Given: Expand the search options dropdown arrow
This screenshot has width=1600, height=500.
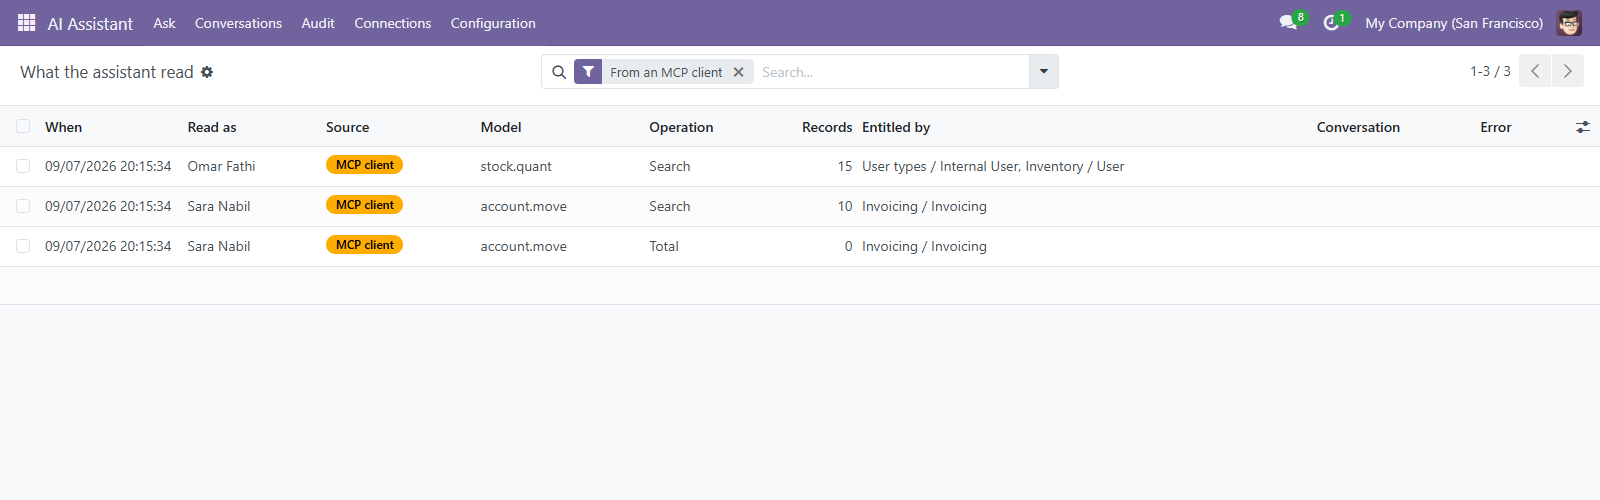Looking at the screenshot, I should pos(1043,72).
